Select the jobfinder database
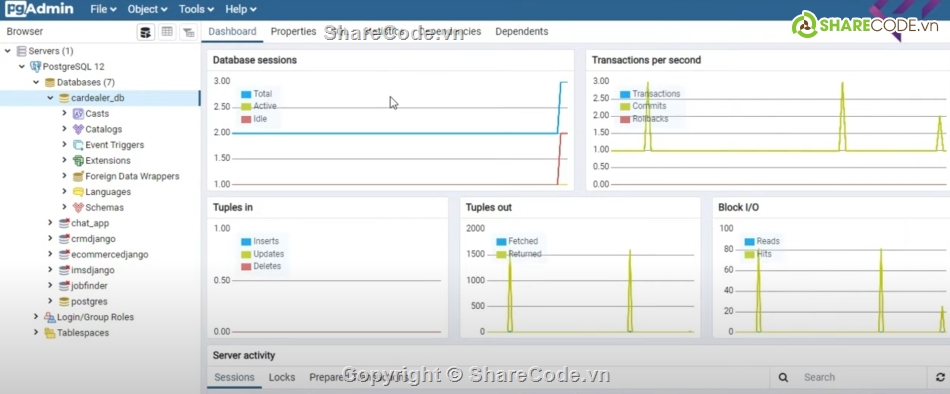This screenshot has height=394, width=950. (89, 285)
